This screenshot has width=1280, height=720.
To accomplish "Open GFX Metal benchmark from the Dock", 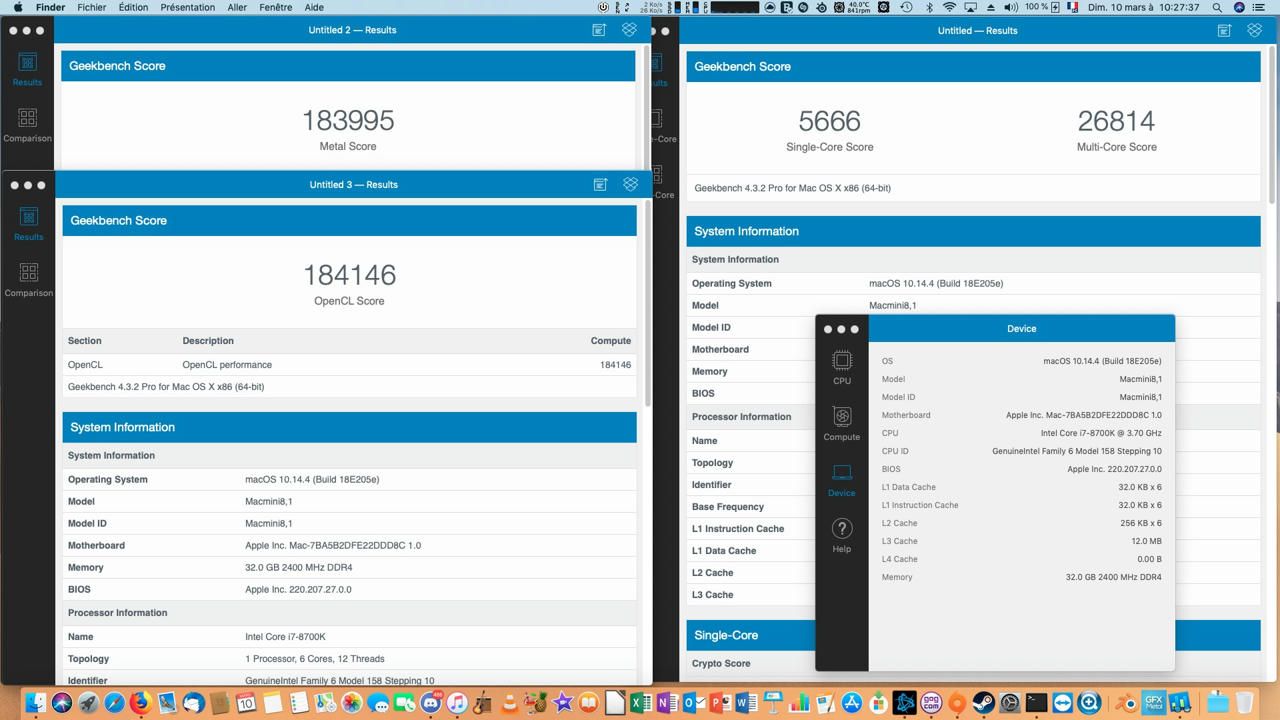I will click(1154, 703).
